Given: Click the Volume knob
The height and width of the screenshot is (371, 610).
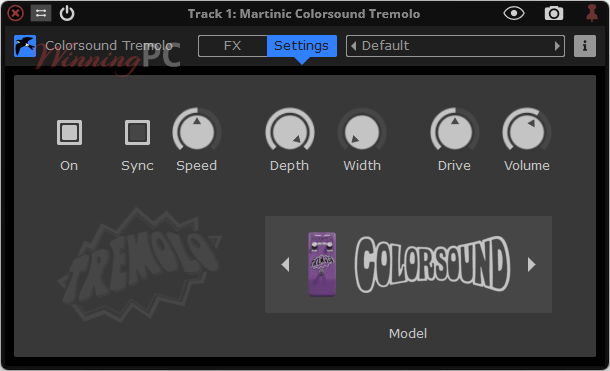Looking at the screenshot, I should pyautogui.click(x=527, y=131).
